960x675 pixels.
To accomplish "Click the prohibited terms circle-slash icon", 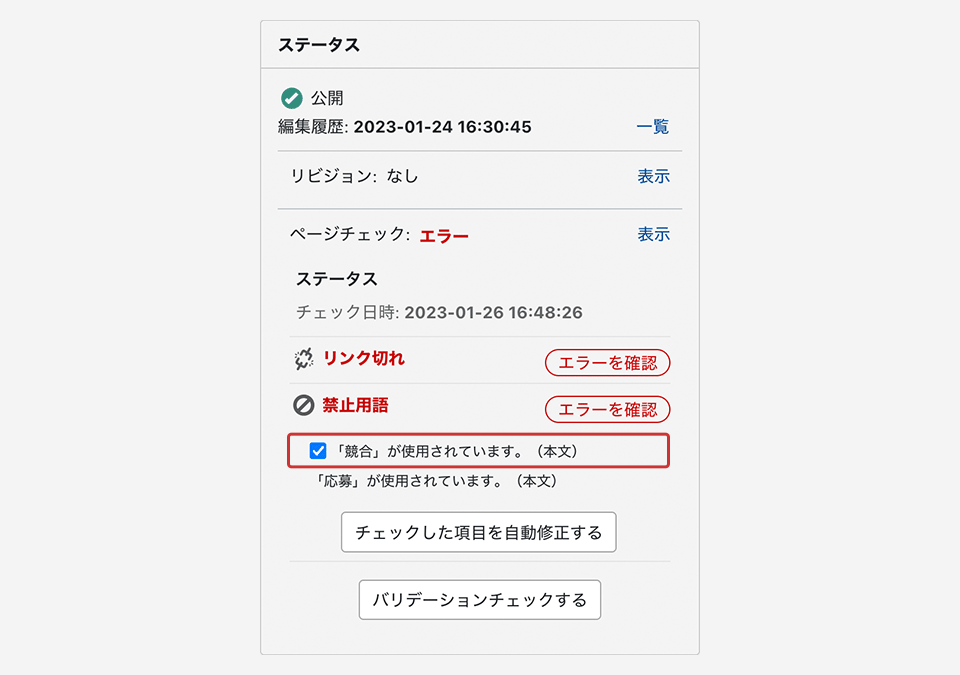I will pyautogui.click(x=304, y=406).
